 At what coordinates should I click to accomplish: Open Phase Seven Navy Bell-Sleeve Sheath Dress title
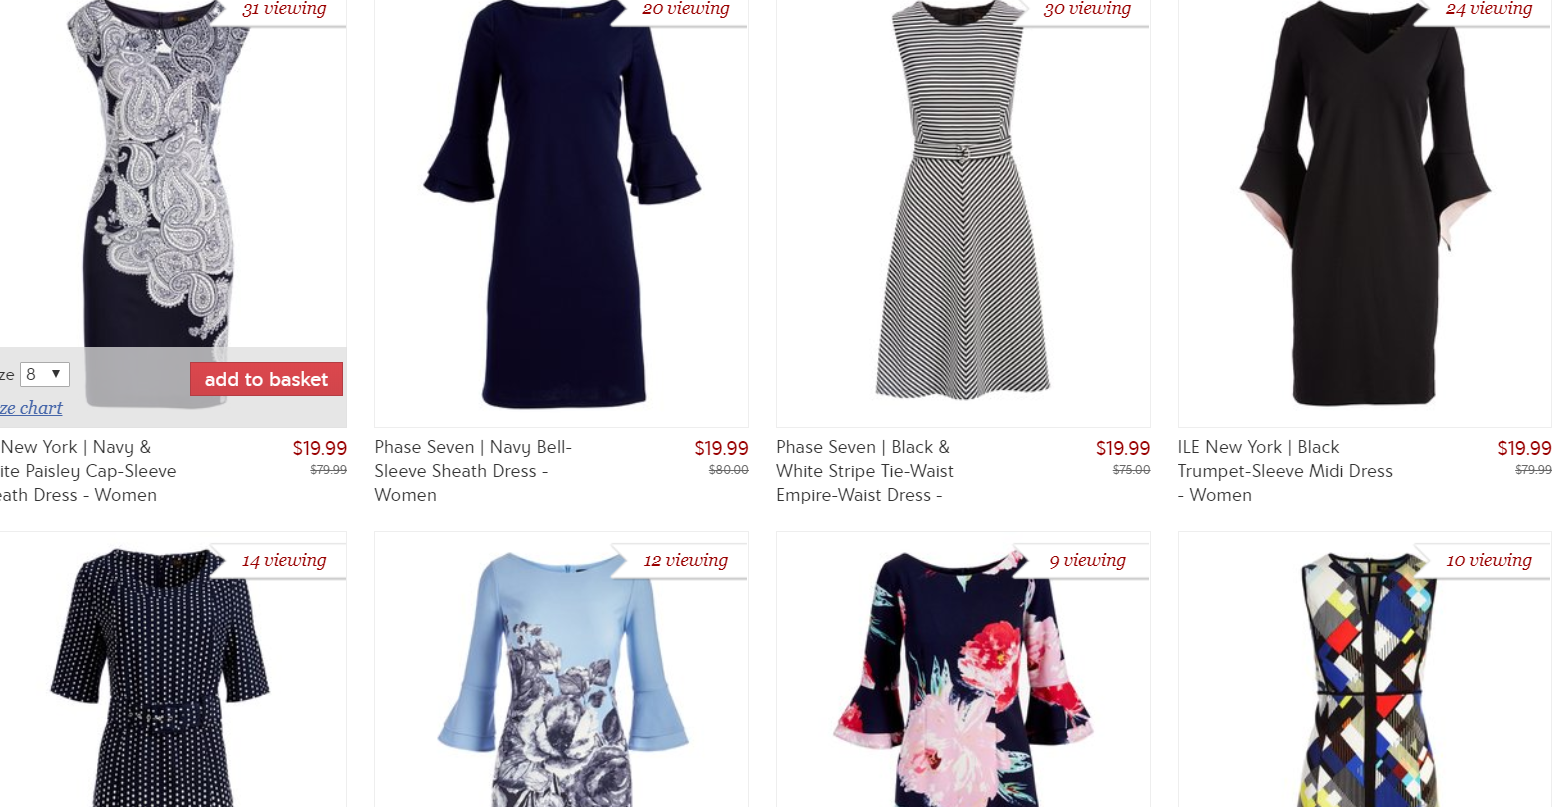pyautogui.click(x=473, y=471)
